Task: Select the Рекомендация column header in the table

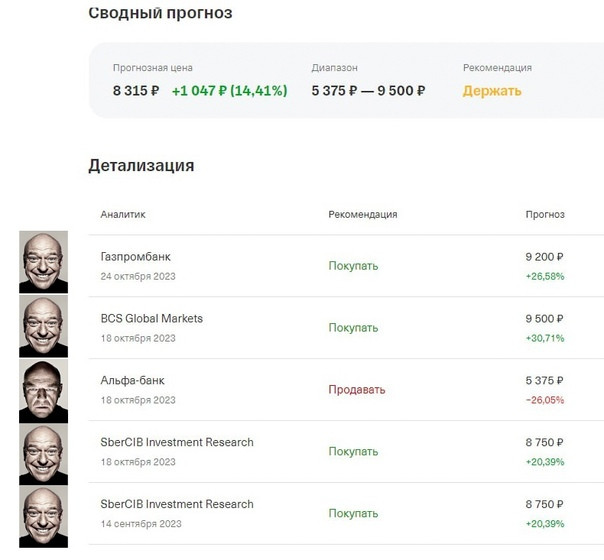Action: click(x=362, y=215)
